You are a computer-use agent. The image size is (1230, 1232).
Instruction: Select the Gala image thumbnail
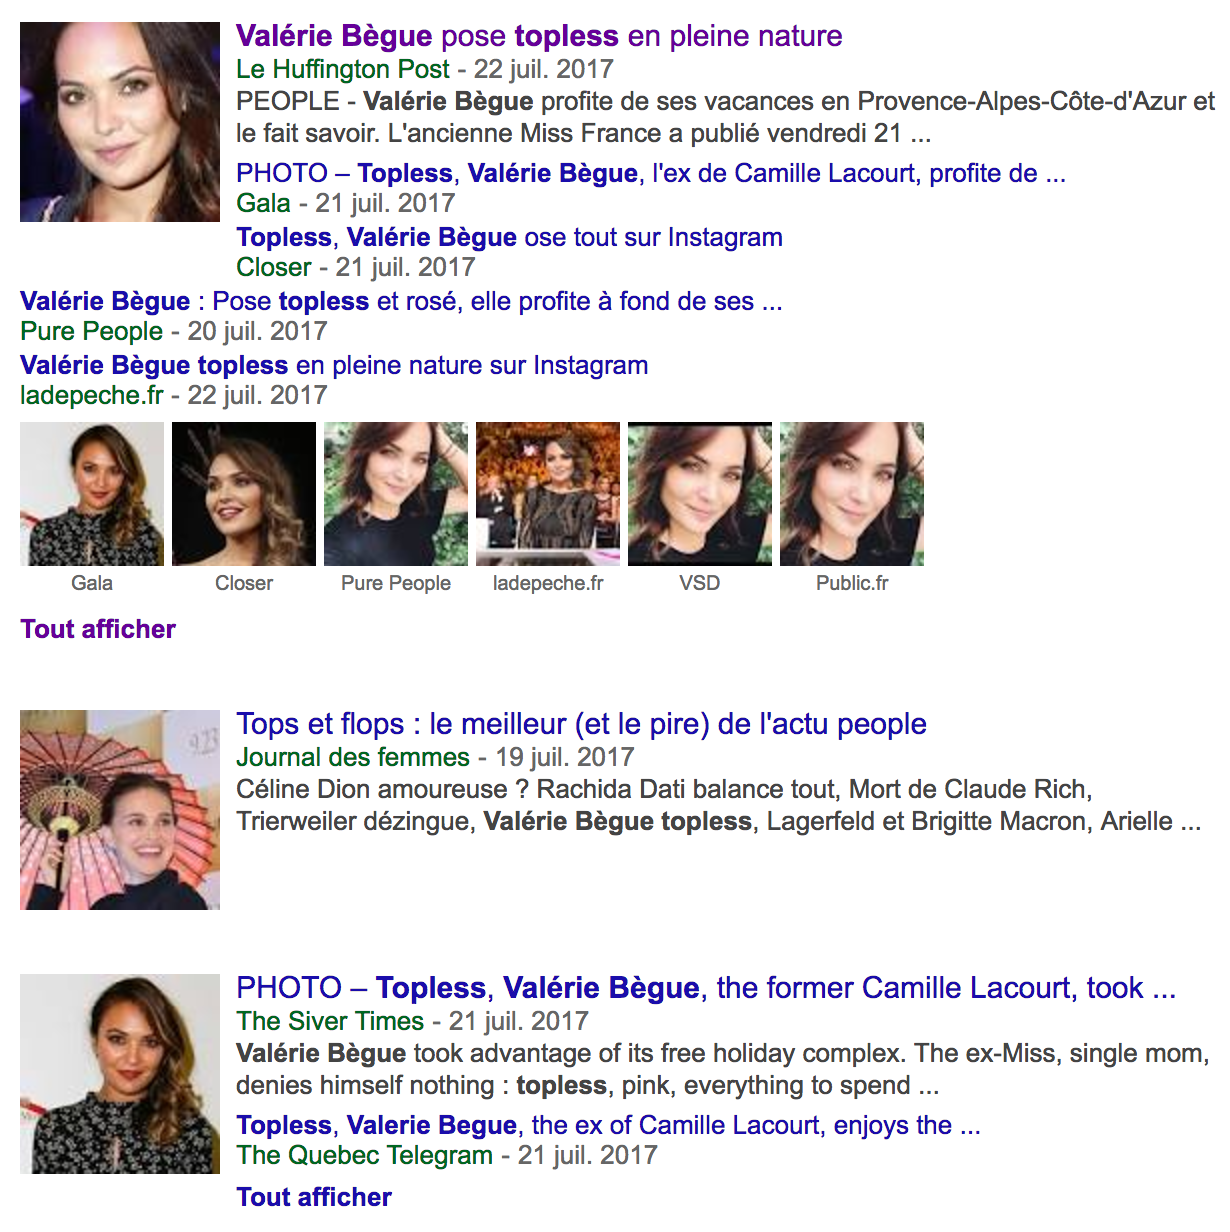coord(92,494)
